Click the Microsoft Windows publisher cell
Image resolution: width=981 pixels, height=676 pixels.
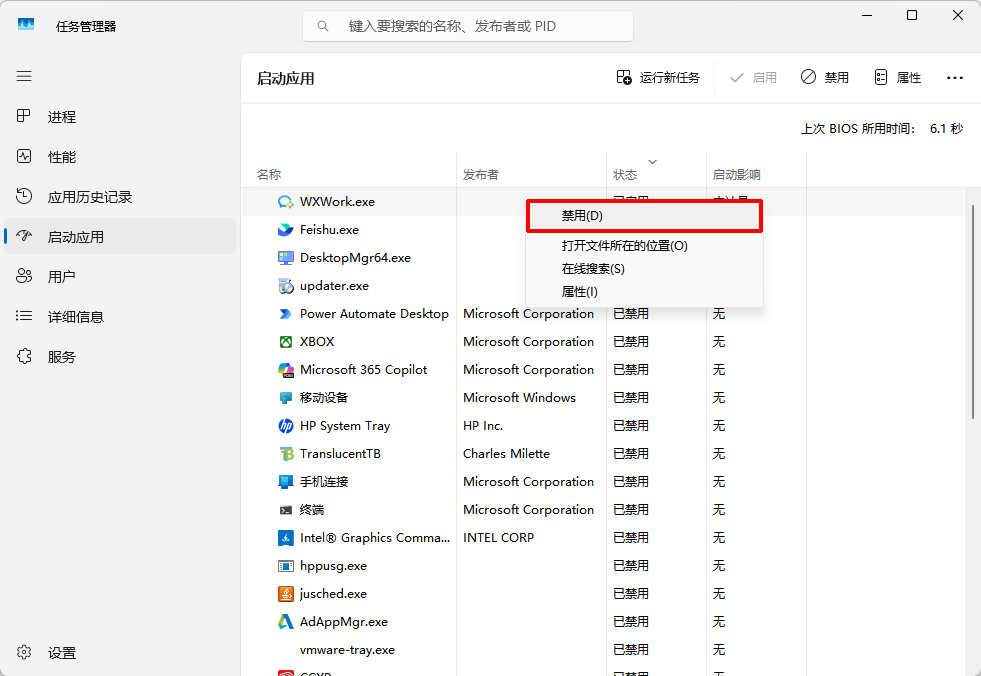point(519,397)
